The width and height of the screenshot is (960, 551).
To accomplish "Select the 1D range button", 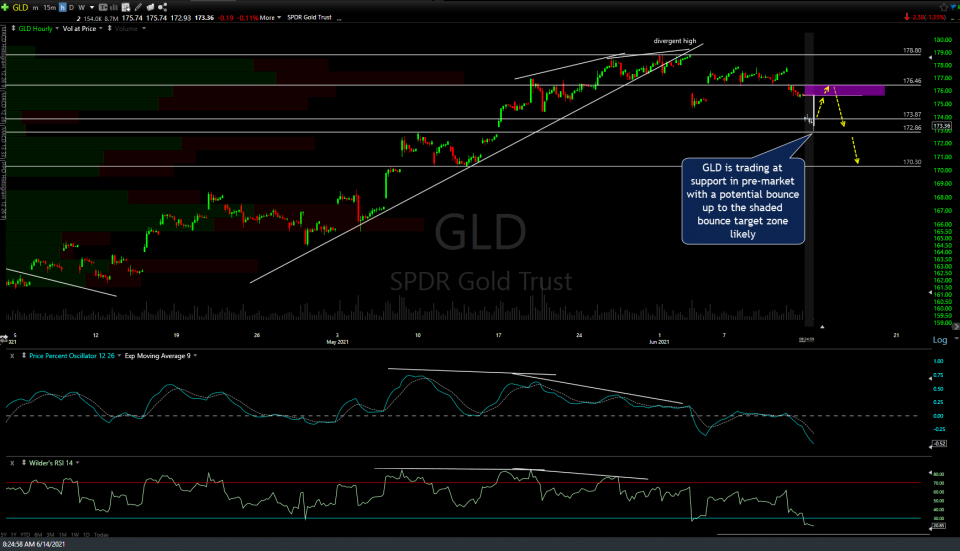I will tap(87, 535).
